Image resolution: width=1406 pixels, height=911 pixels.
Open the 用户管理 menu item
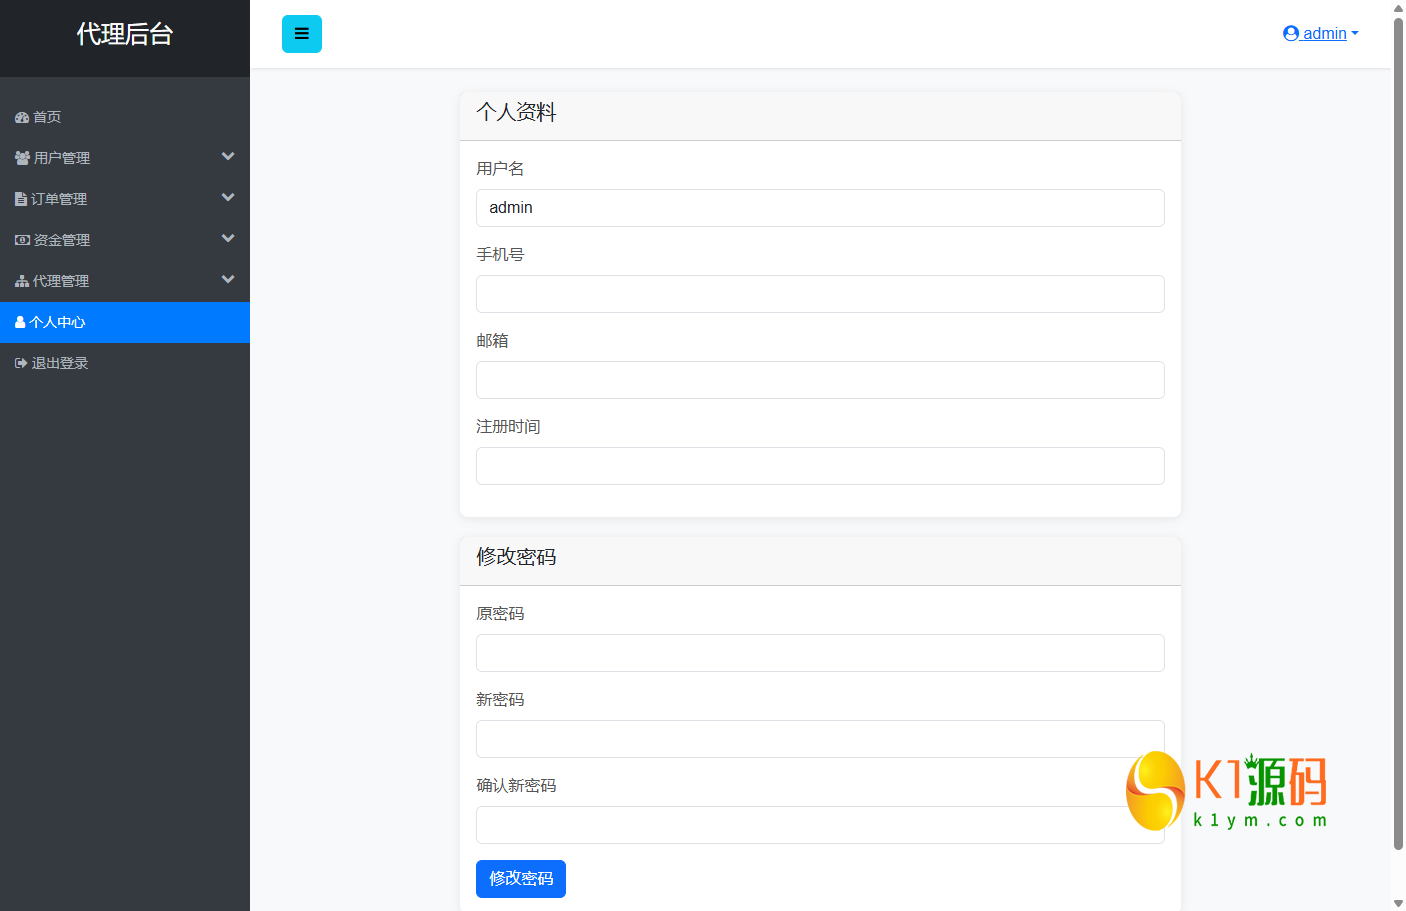tap(125, 158)
